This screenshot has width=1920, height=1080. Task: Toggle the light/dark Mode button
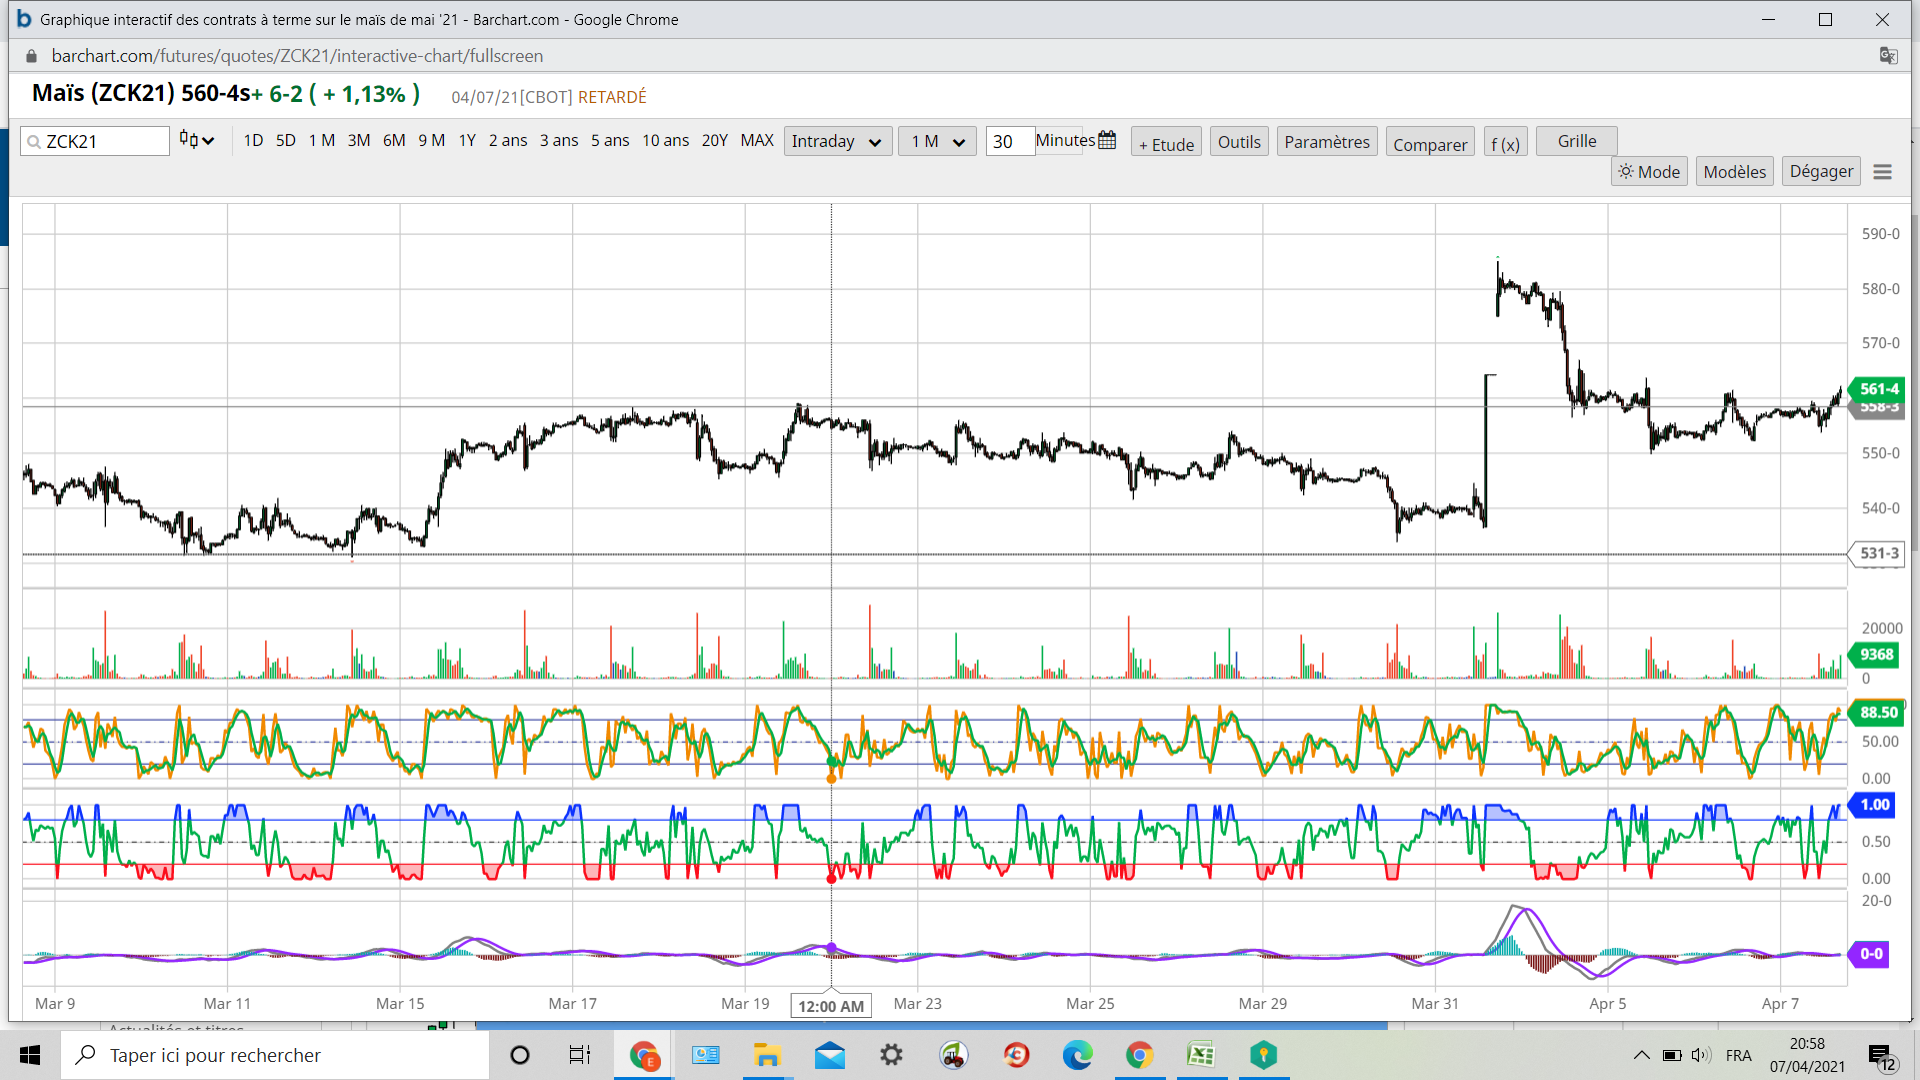click(x=1649, y=172)
